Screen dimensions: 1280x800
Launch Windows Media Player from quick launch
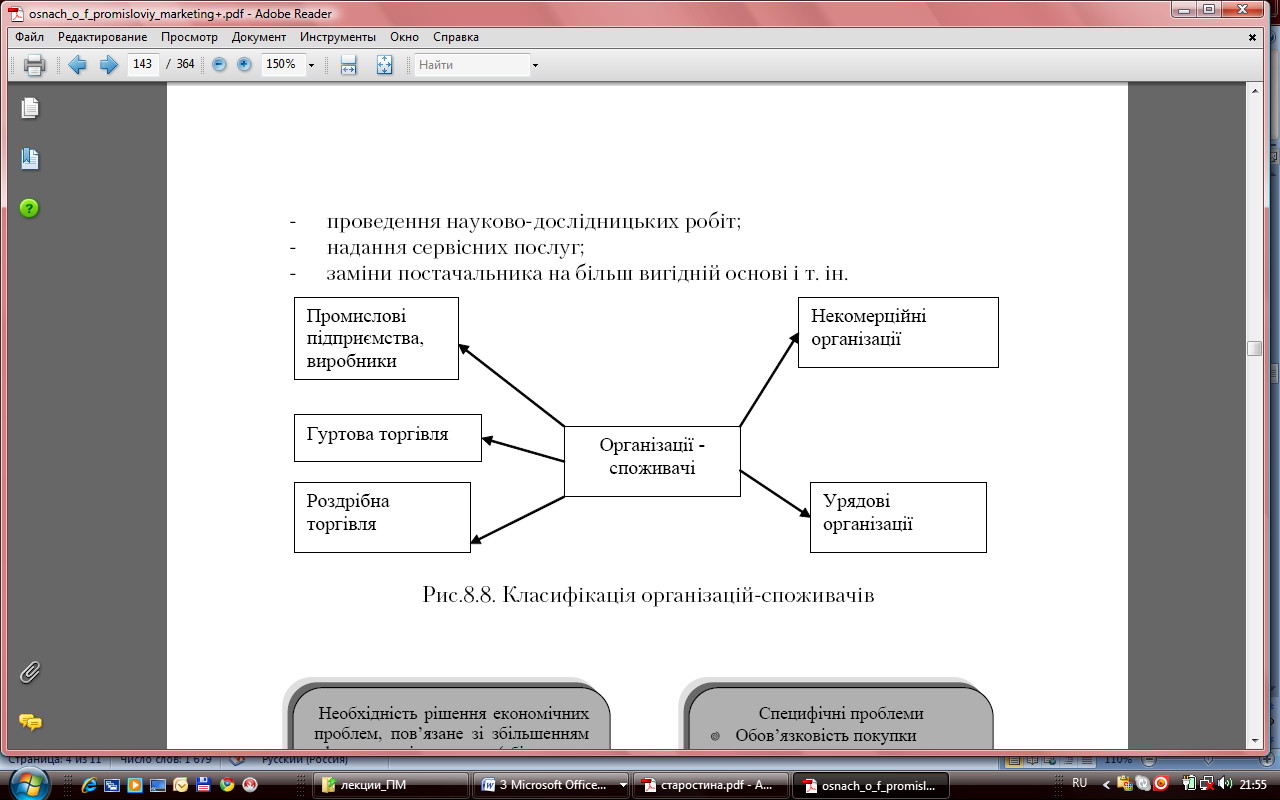coord(135,784)
